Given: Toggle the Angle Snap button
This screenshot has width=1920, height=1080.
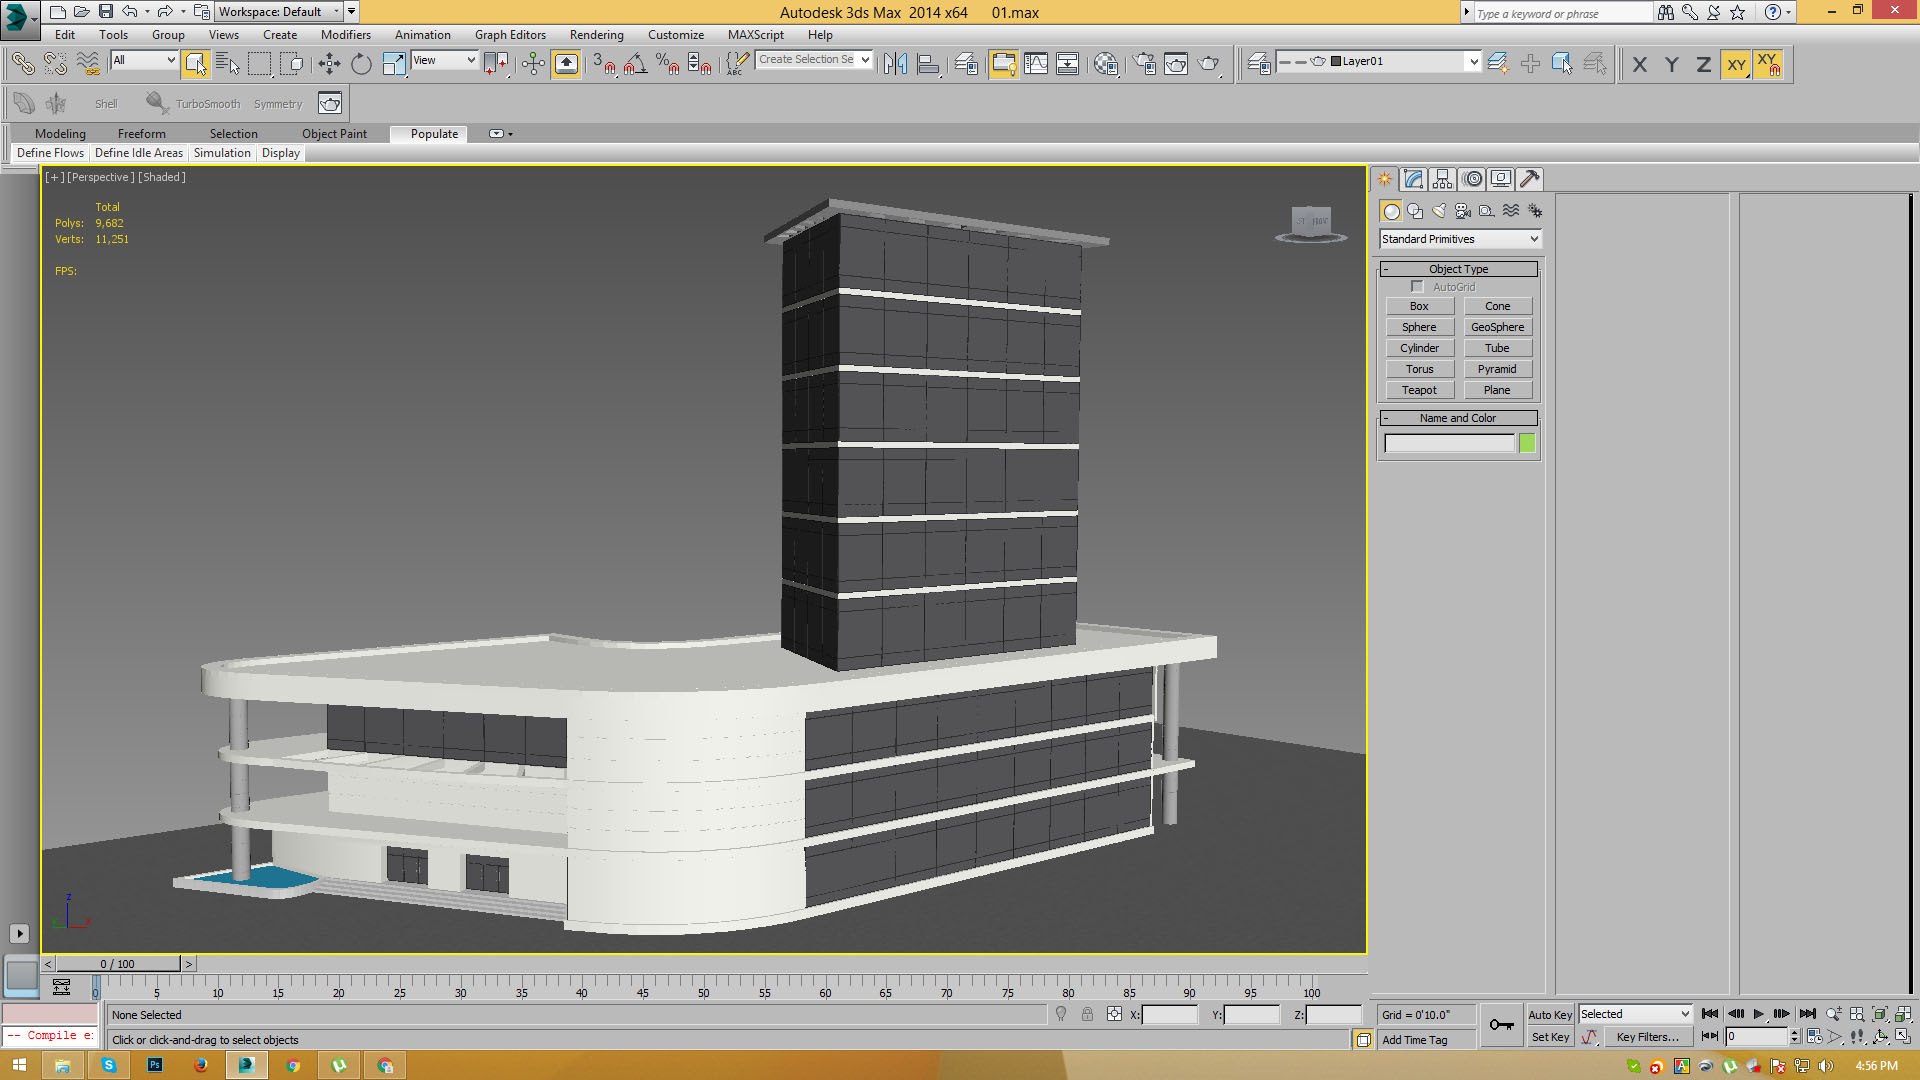Looking at the screenshot, I should (635, 64).
